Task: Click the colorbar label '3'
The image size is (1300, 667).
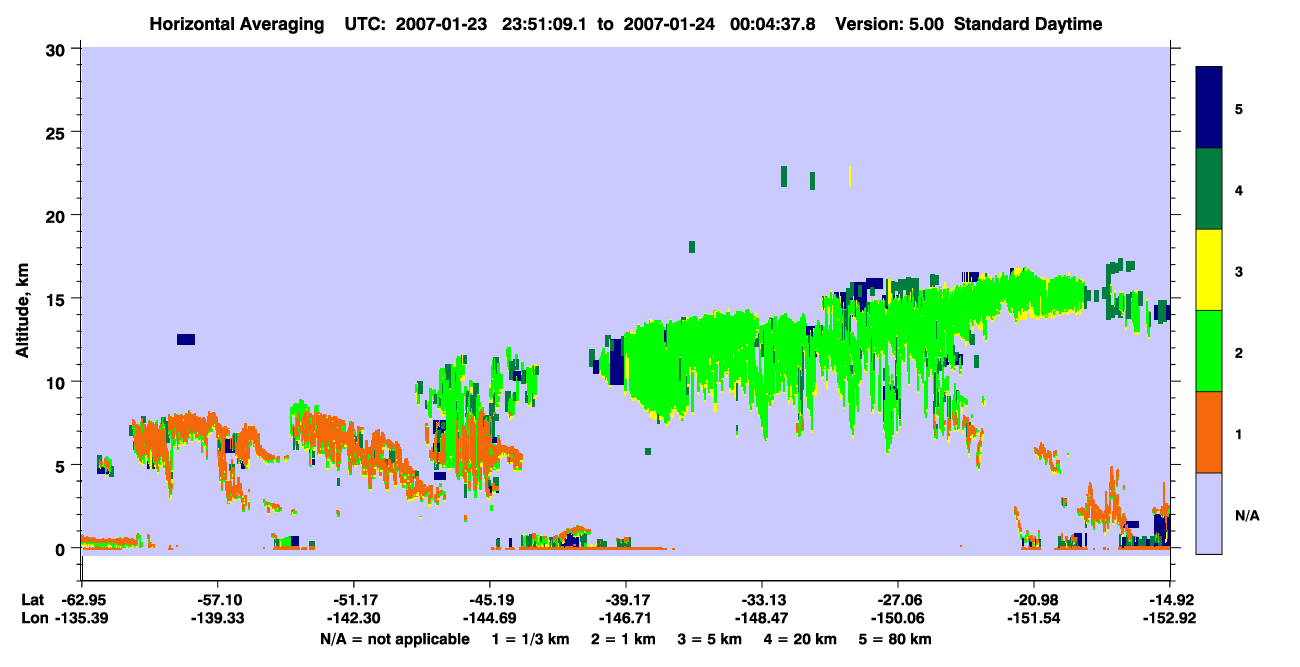Action: [x=1239, y=271]
